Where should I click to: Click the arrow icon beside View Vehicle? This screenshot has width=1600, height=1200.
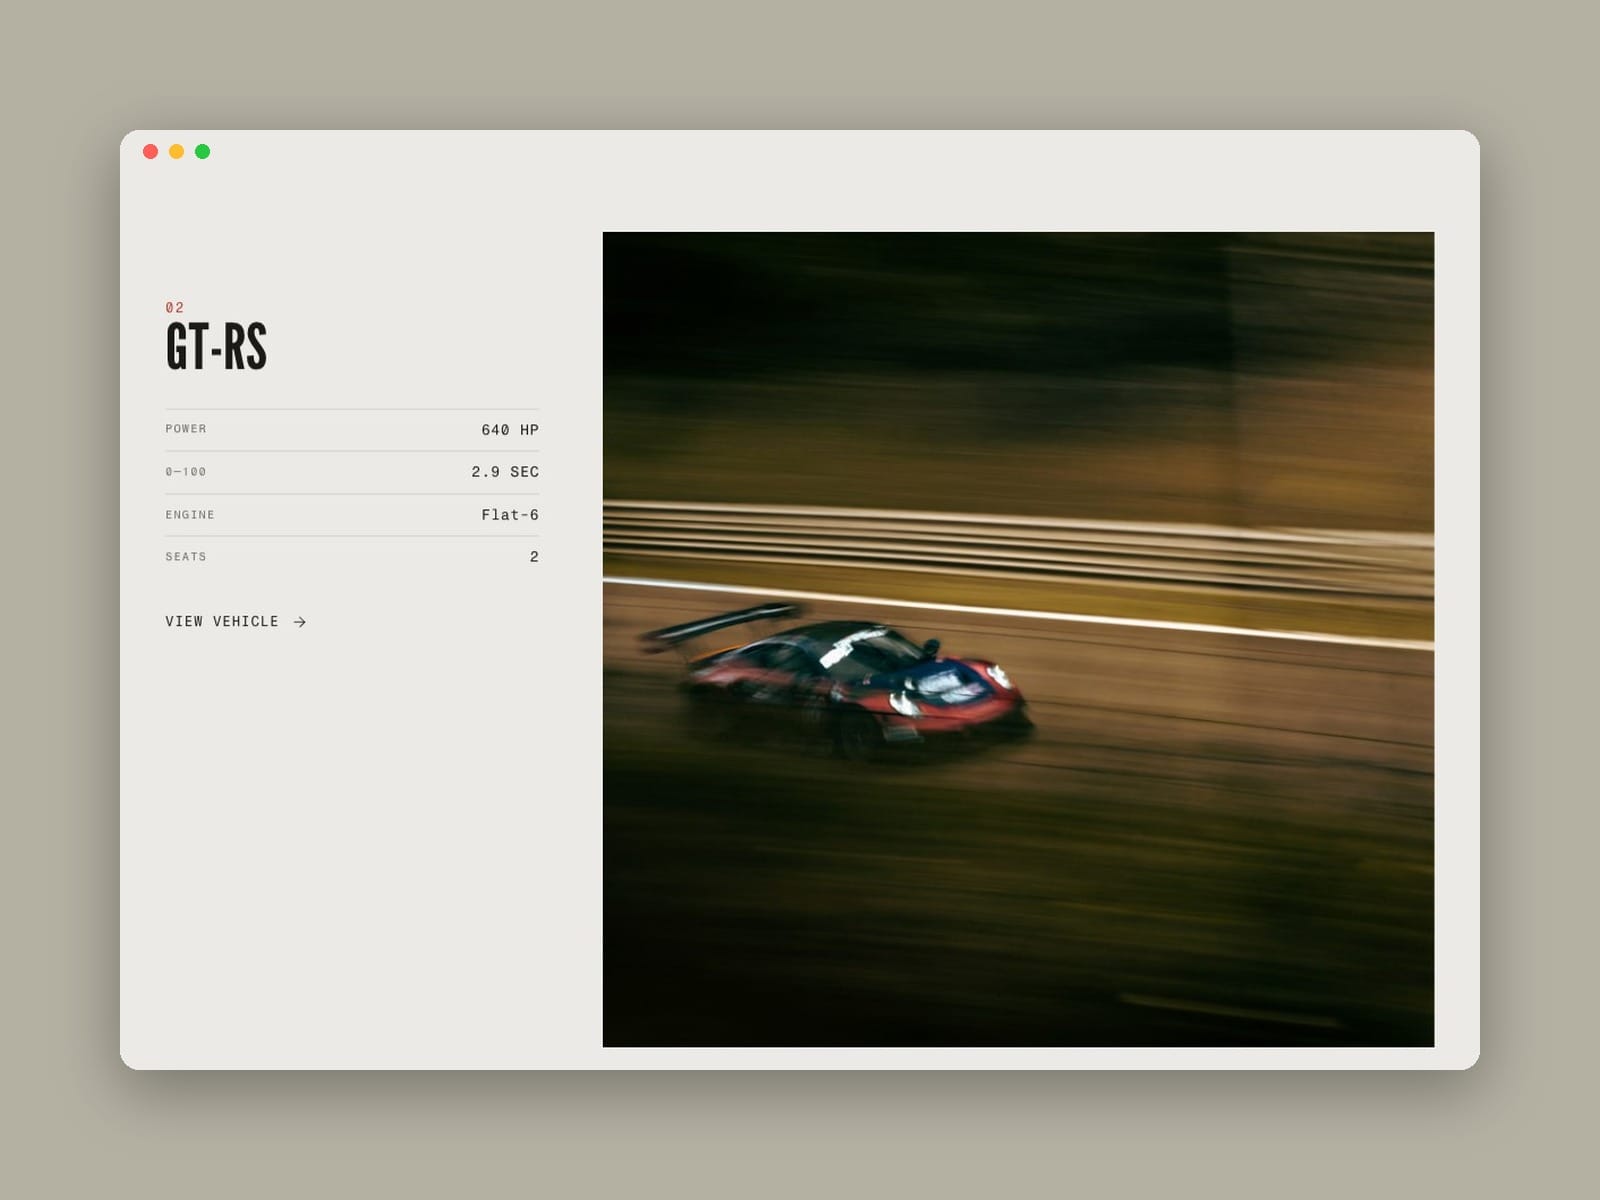300,622
